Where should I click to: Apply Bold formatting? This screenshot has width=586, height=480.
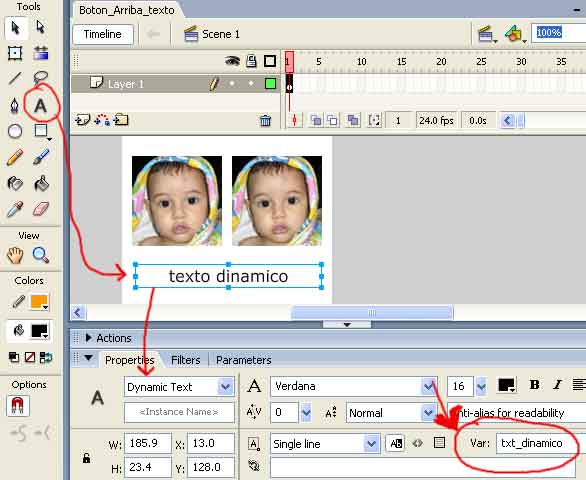tap(534, 385)
